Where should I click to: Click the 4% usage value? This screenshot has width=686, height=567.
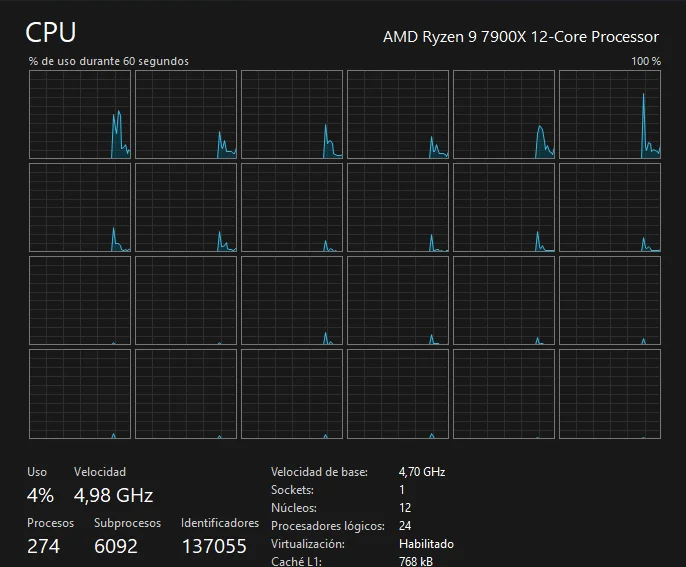click(40, 495)
